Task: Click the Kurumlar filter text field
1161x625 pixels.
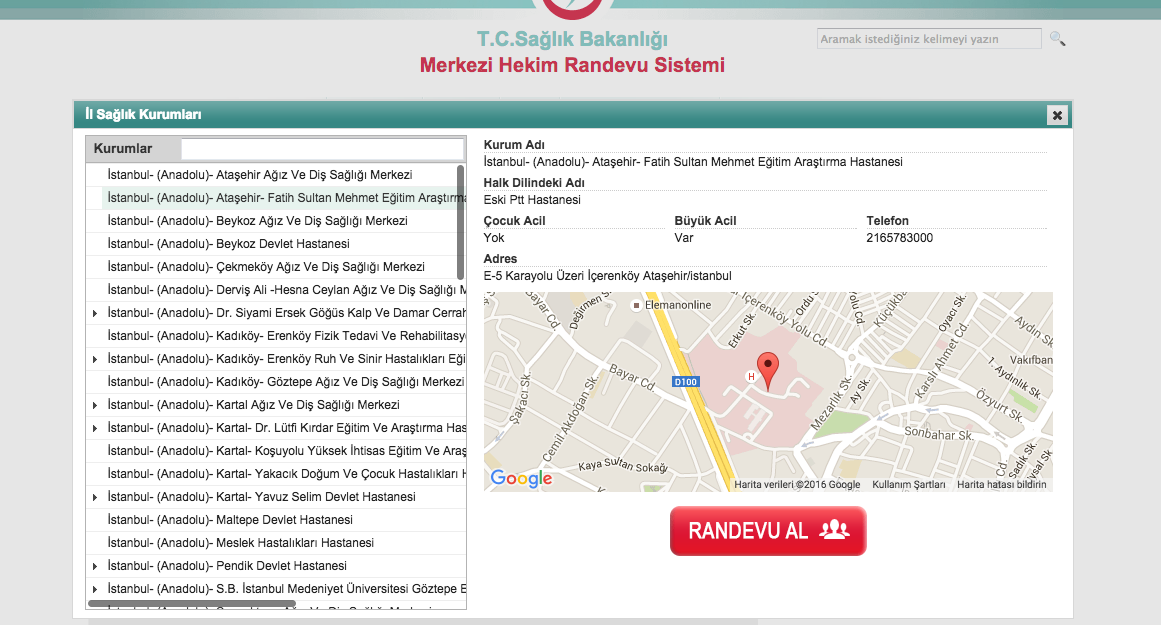Action: point(322,149)
